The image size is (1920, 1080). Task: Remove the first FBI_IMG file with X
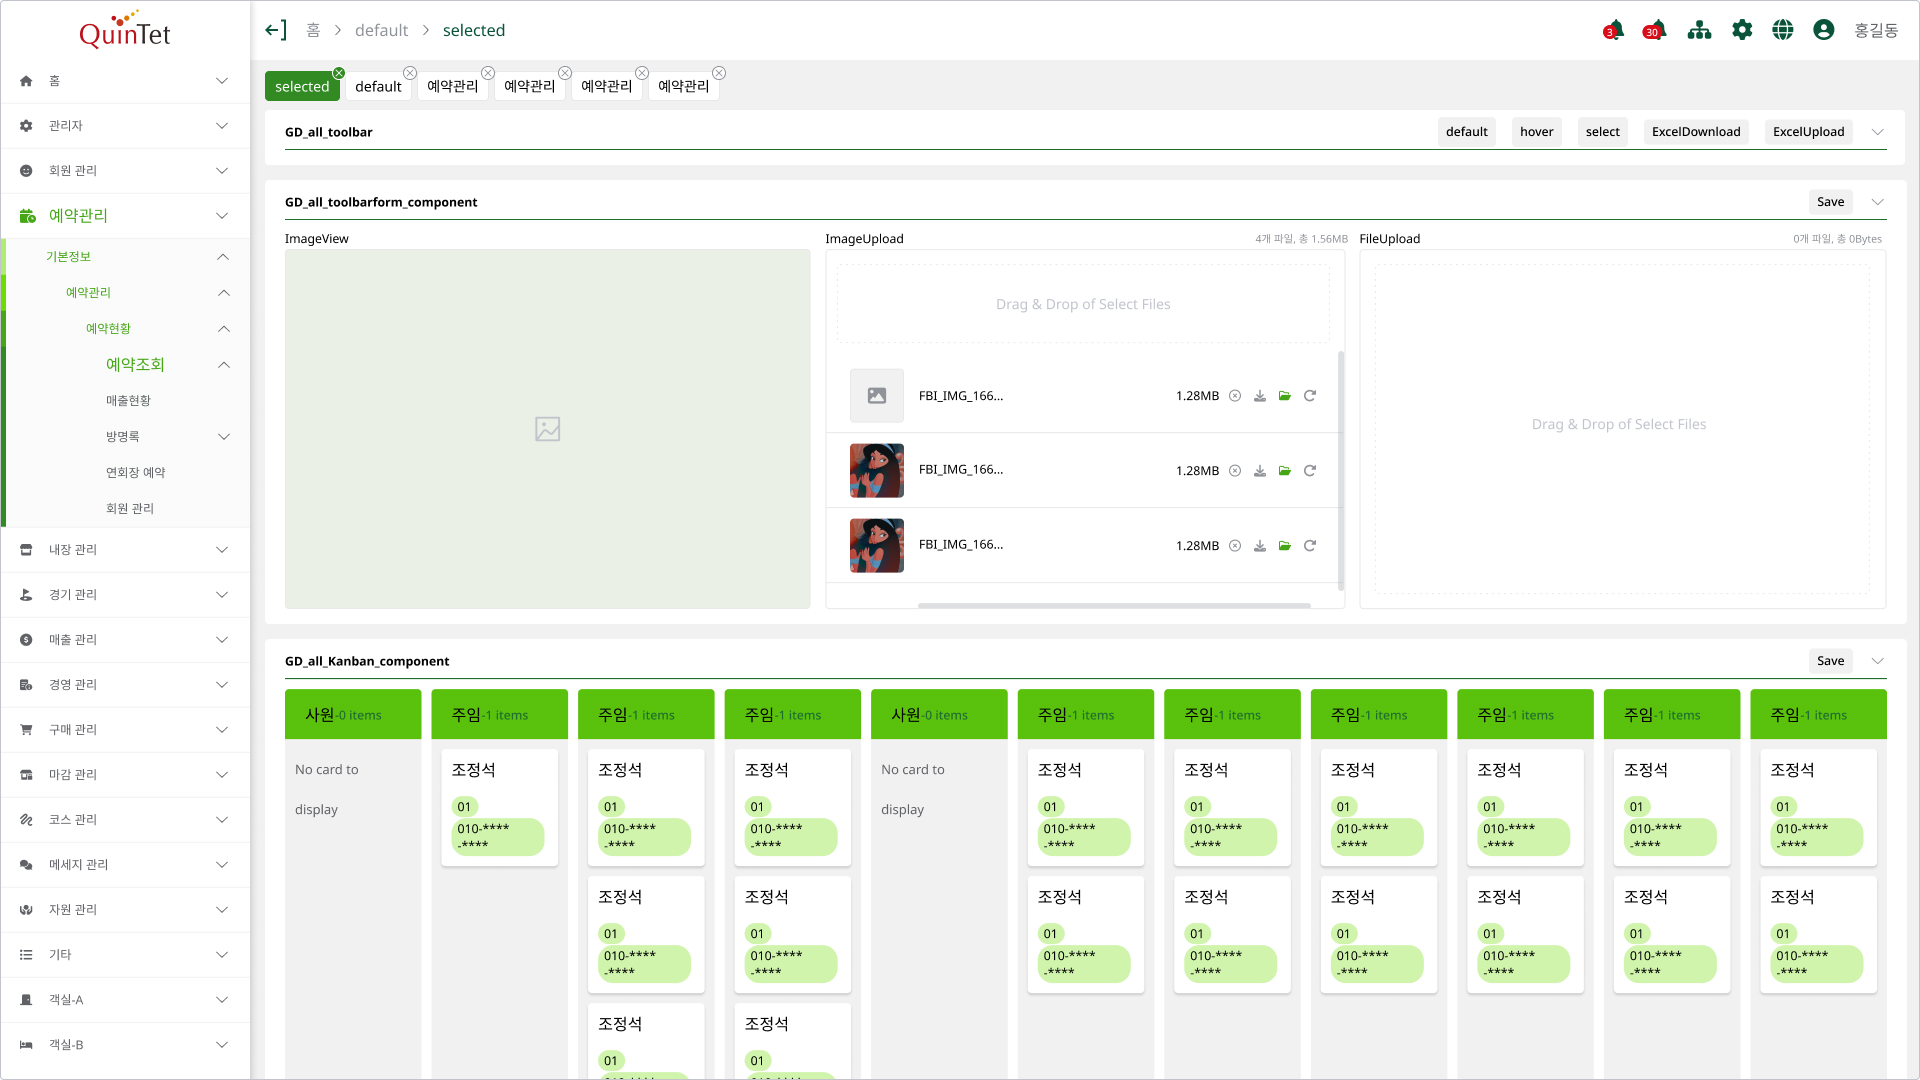[1235, 396]
